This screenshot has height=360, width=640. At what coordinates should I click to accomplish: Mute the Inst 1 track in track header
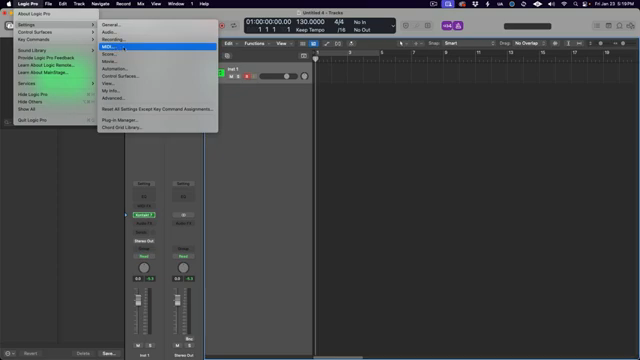pyautogui.click(x=231, y=76)
